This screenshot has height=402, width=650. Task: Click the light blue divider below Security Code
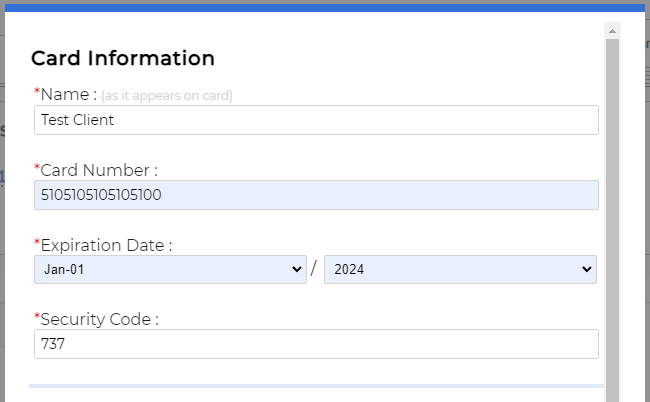coord(316,385)
